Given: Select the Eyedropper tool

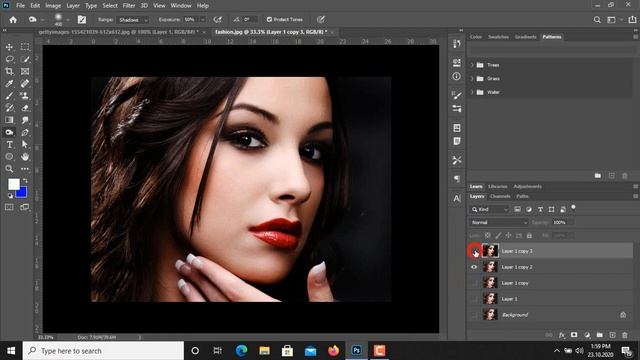Looking at the screenshot, I should click(9, 84).
